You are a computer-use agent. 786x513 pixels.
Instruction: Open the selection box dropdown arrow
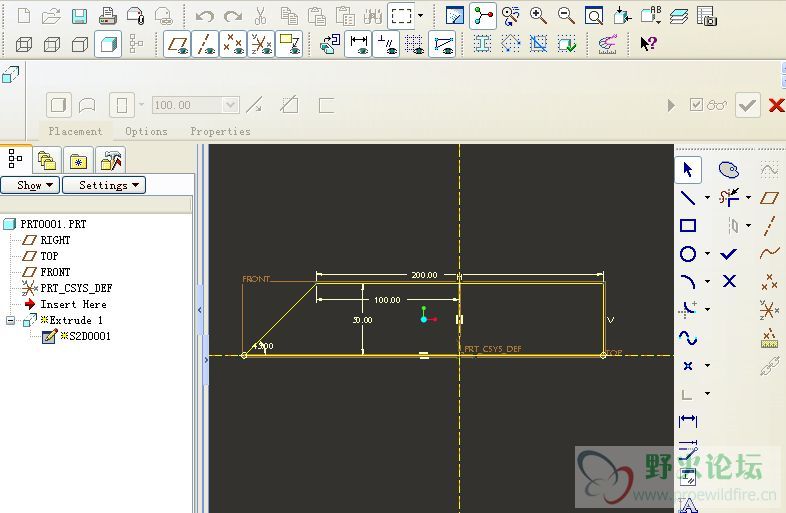(420, 16)
